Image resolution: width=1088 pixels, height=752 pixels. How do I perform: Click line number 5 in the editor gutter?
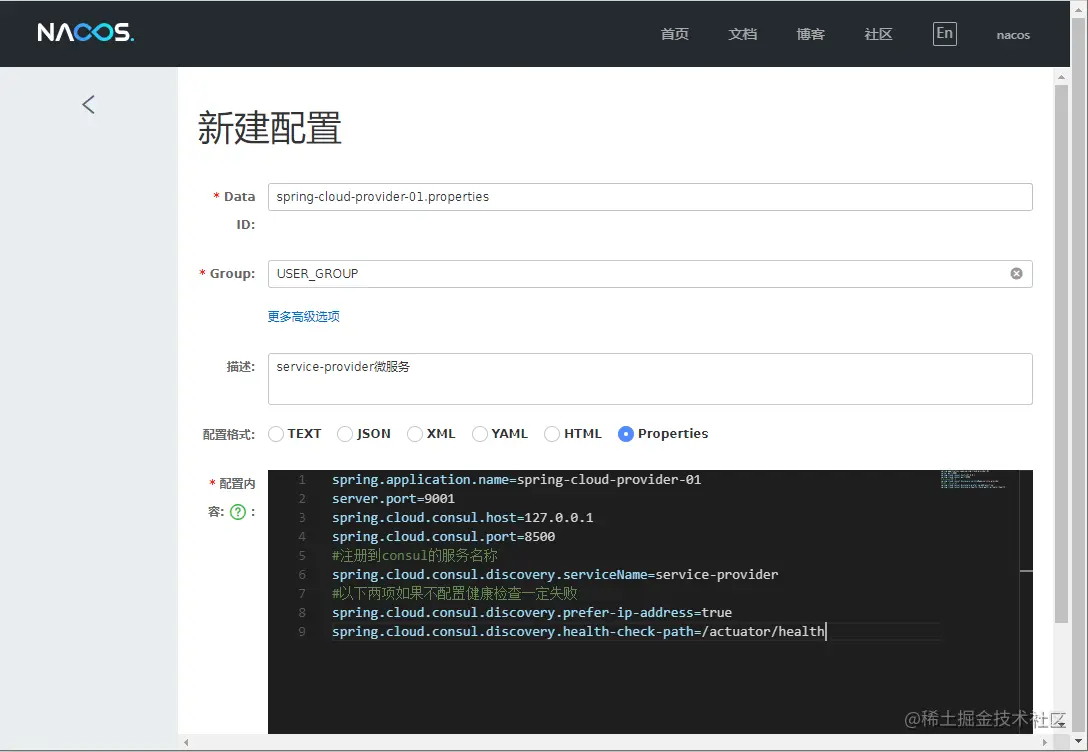(x=302, y=556)
